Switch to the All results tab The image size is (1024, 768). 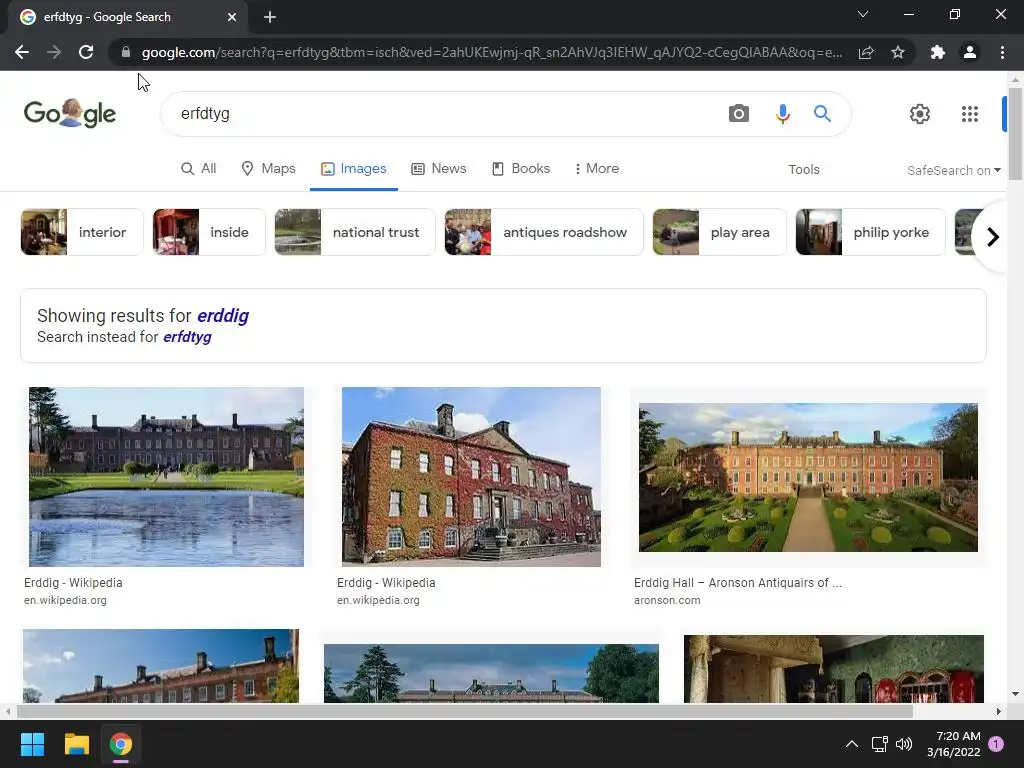coord(199,168)
